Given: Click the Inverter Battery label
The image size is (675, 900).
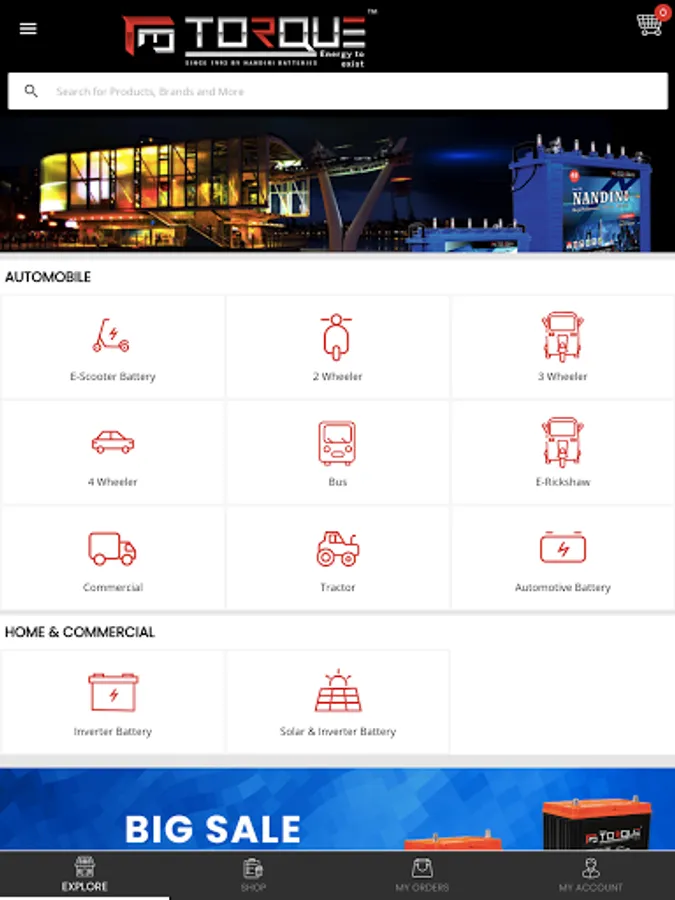Looking at the screenshot, I should pos(112,731).
